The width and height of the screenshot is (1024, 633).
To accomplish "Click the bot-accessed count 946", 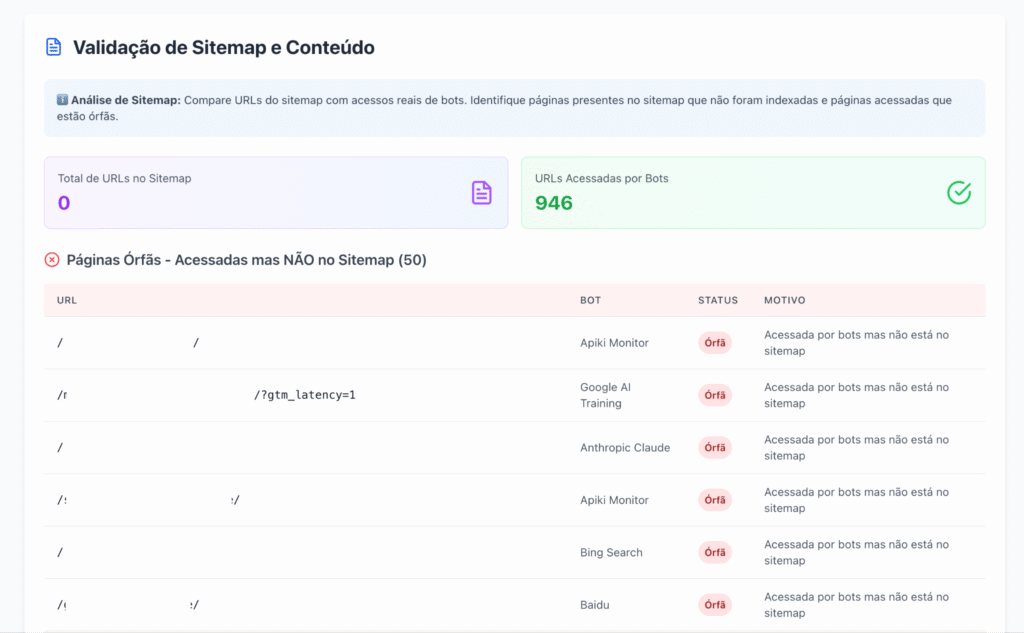I will point(554,203).
